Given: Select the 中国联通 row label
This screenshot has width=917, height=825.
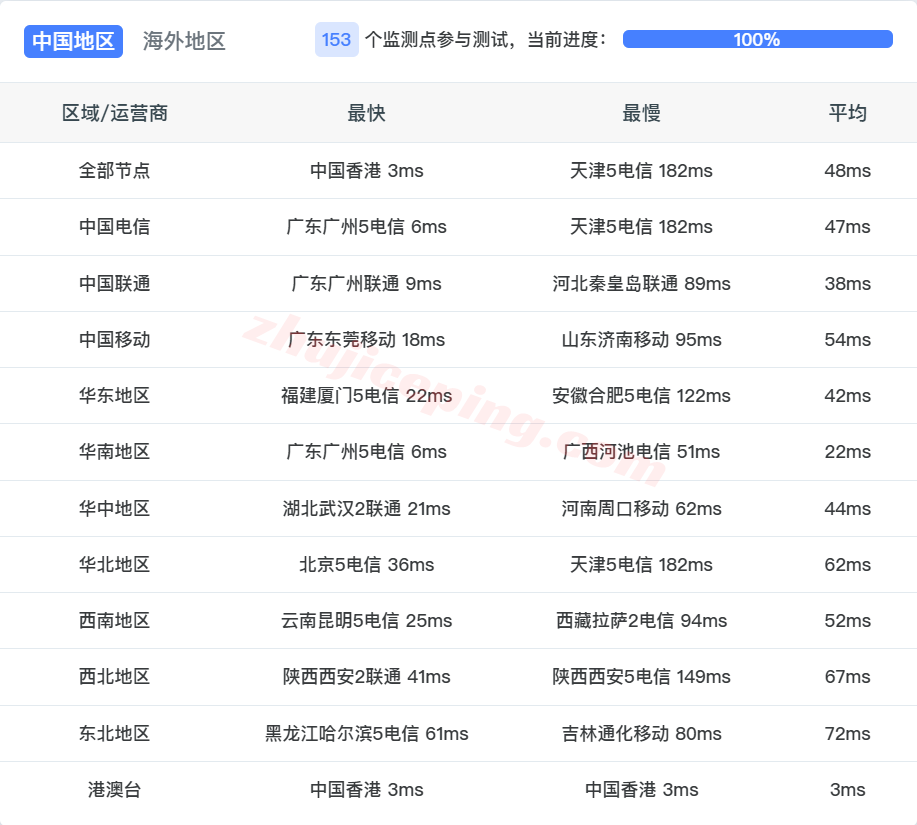Looking at the screenshot, I should 115,284.
